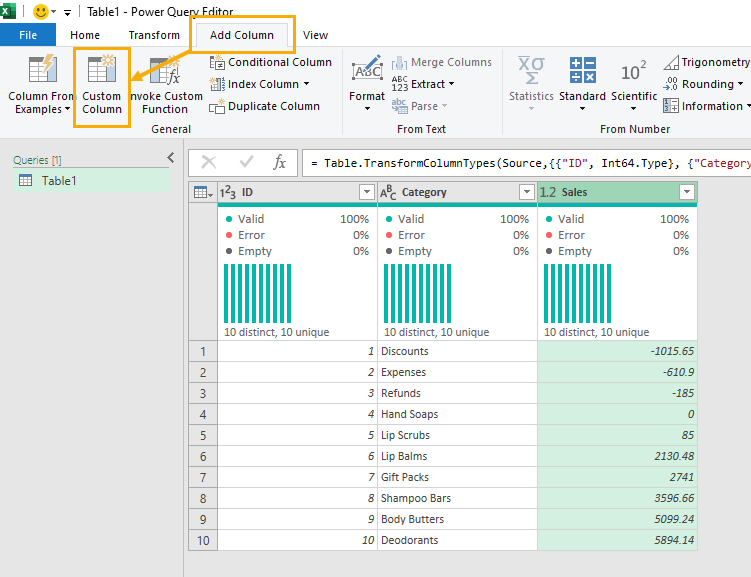Screen dimensions: 751x577
Task: Open the table options menu icon
Action: (203, 192)
